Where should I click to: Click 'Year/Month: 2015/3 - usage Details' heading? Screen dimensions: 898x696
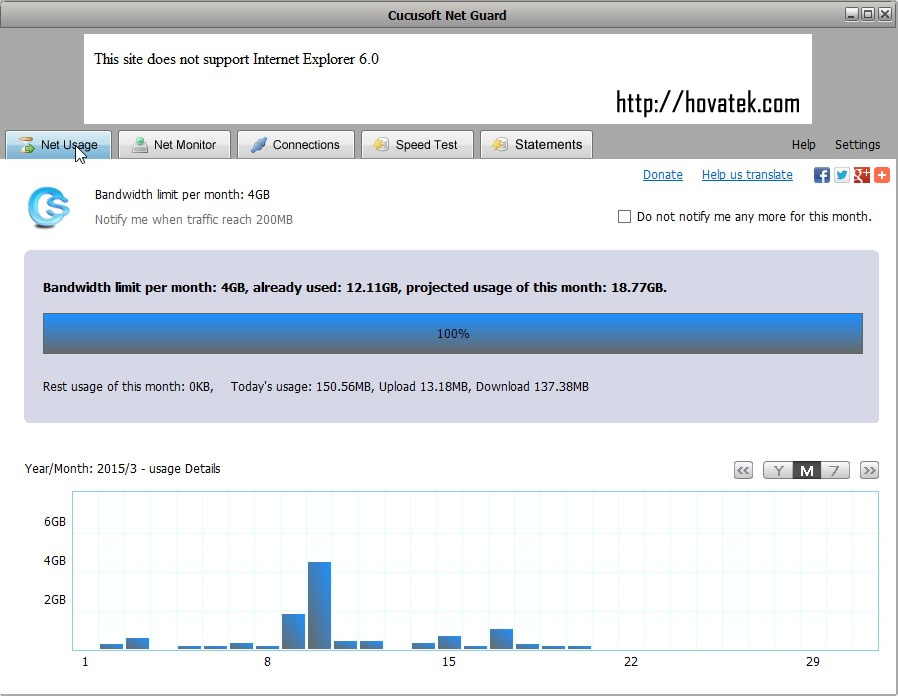tap(123, 469)
